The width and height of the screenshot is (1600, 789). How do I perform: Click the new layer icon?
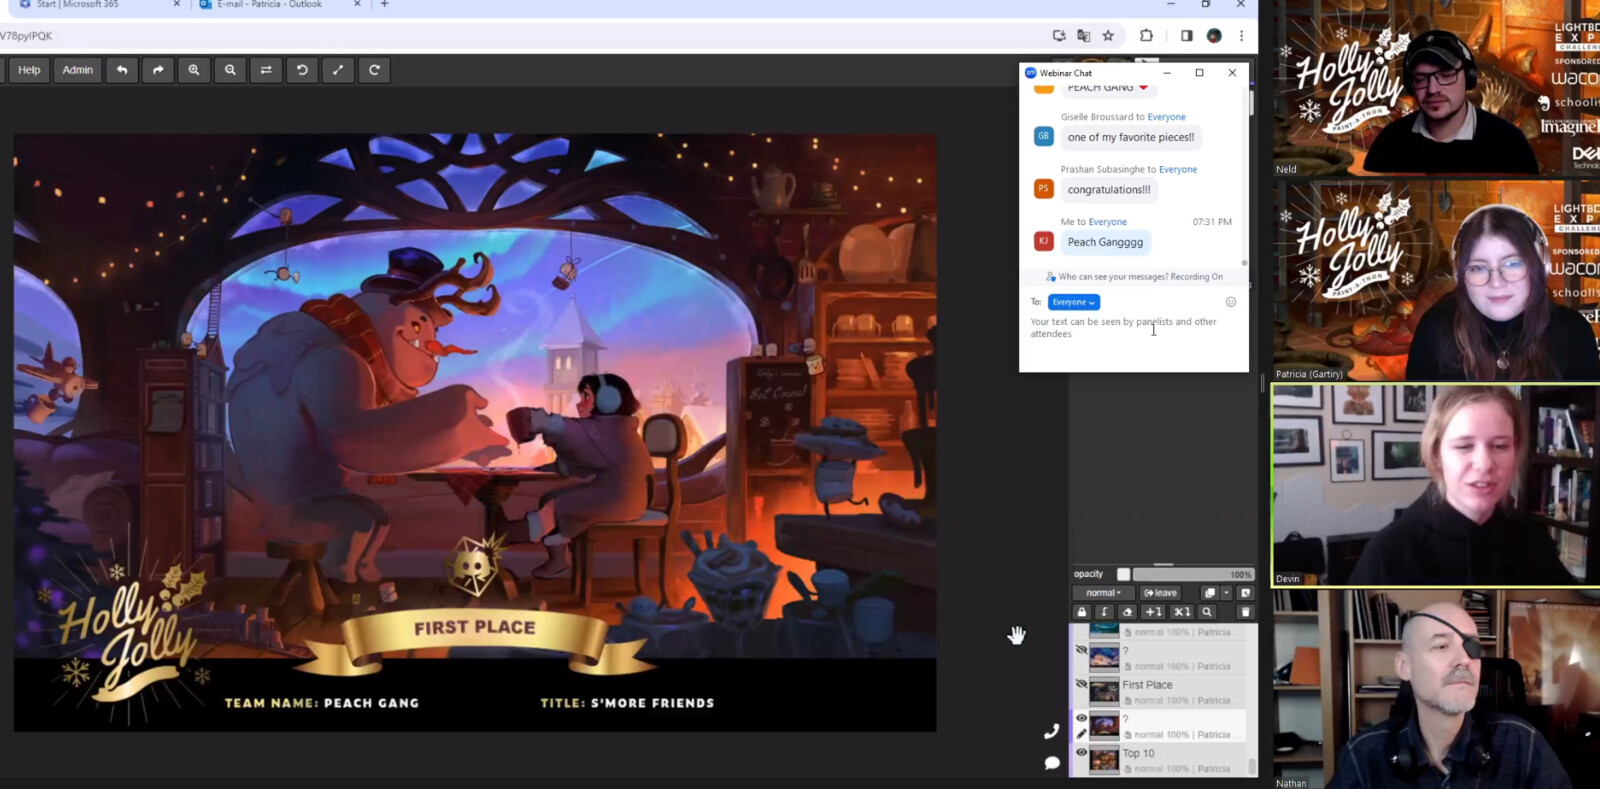coord(1246,593)
